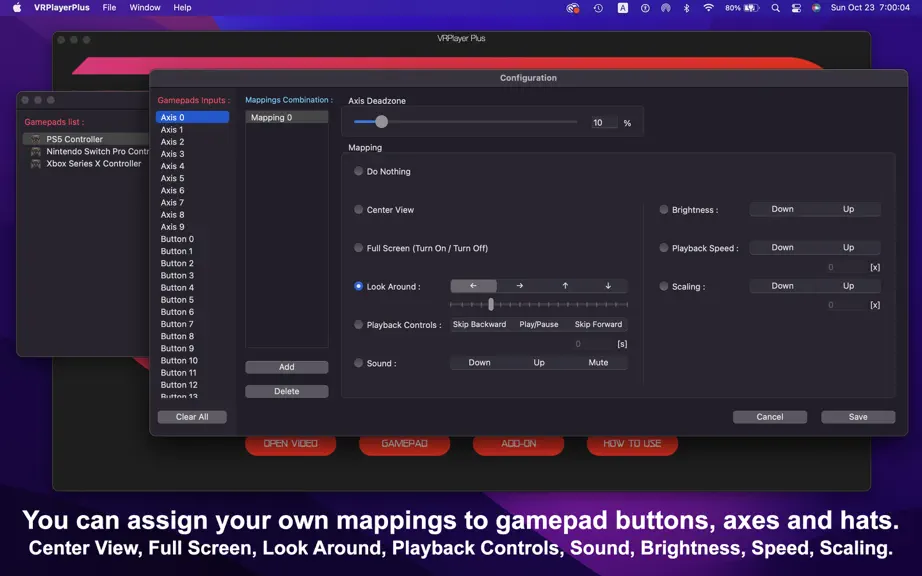Click the Clear All button
This screenshot has width=922, height=576.
click(x=192, y=417)
